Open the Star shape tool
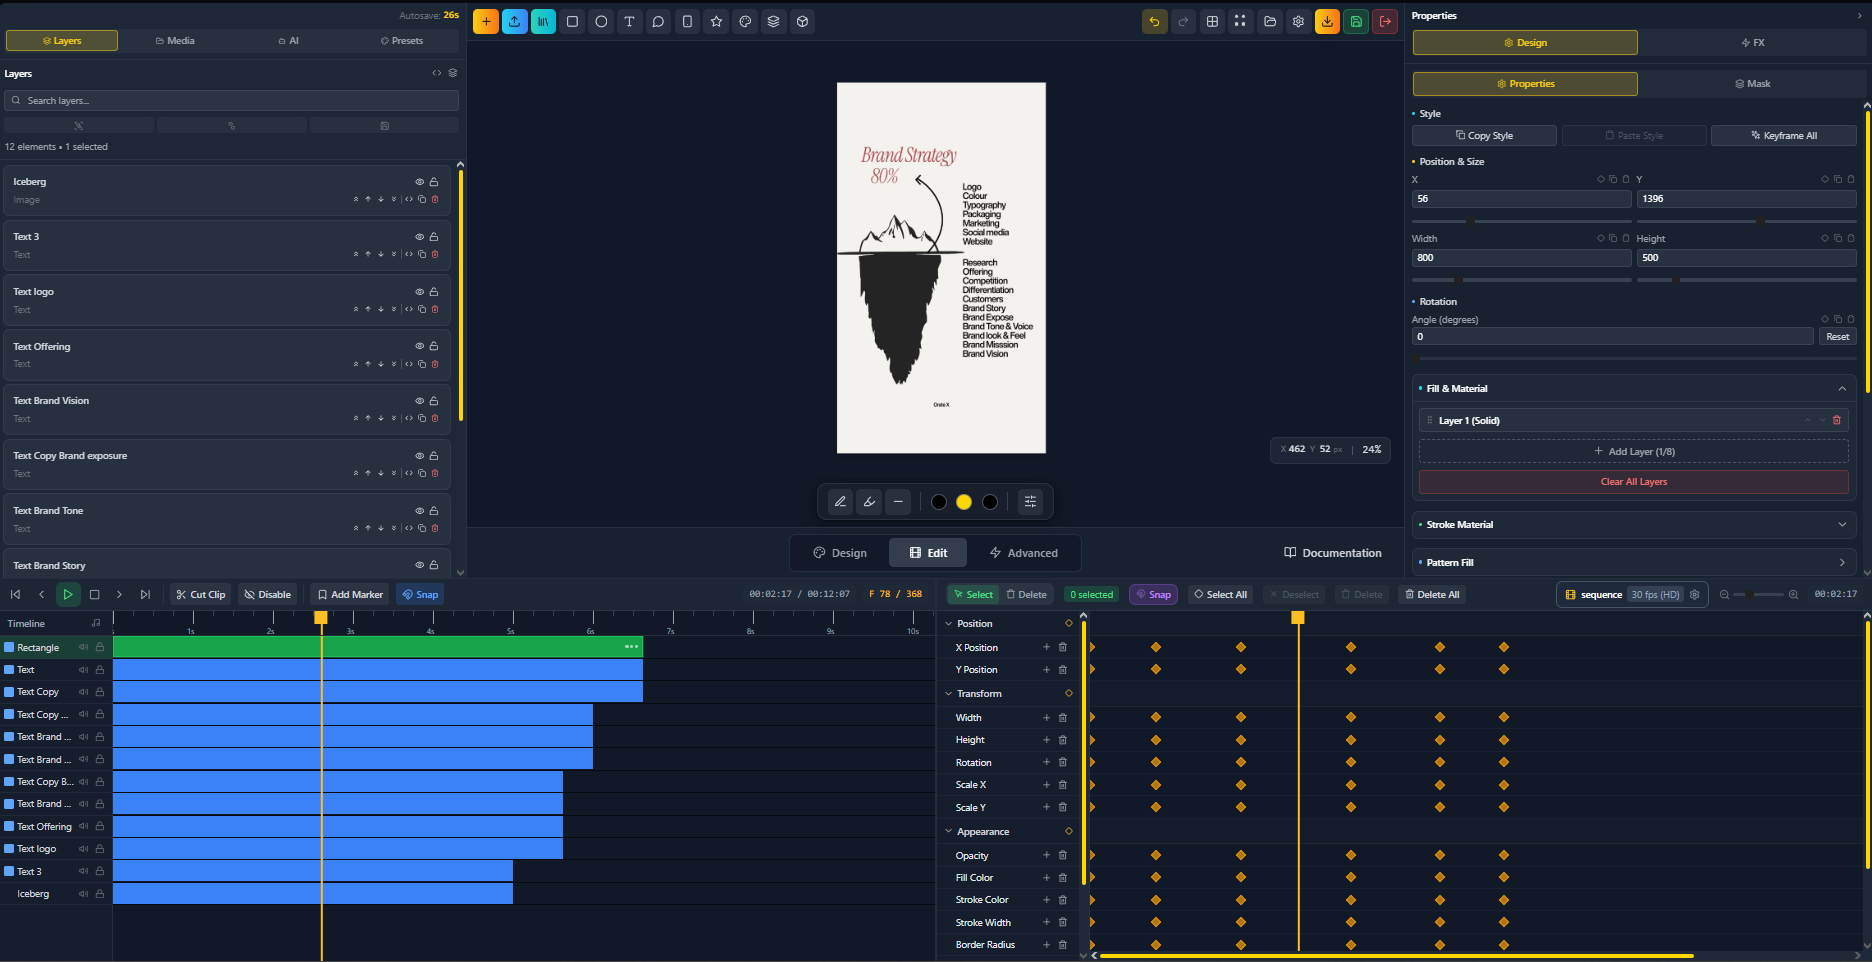The width and height of the screenshot is (1872, 962). [716, 21]
